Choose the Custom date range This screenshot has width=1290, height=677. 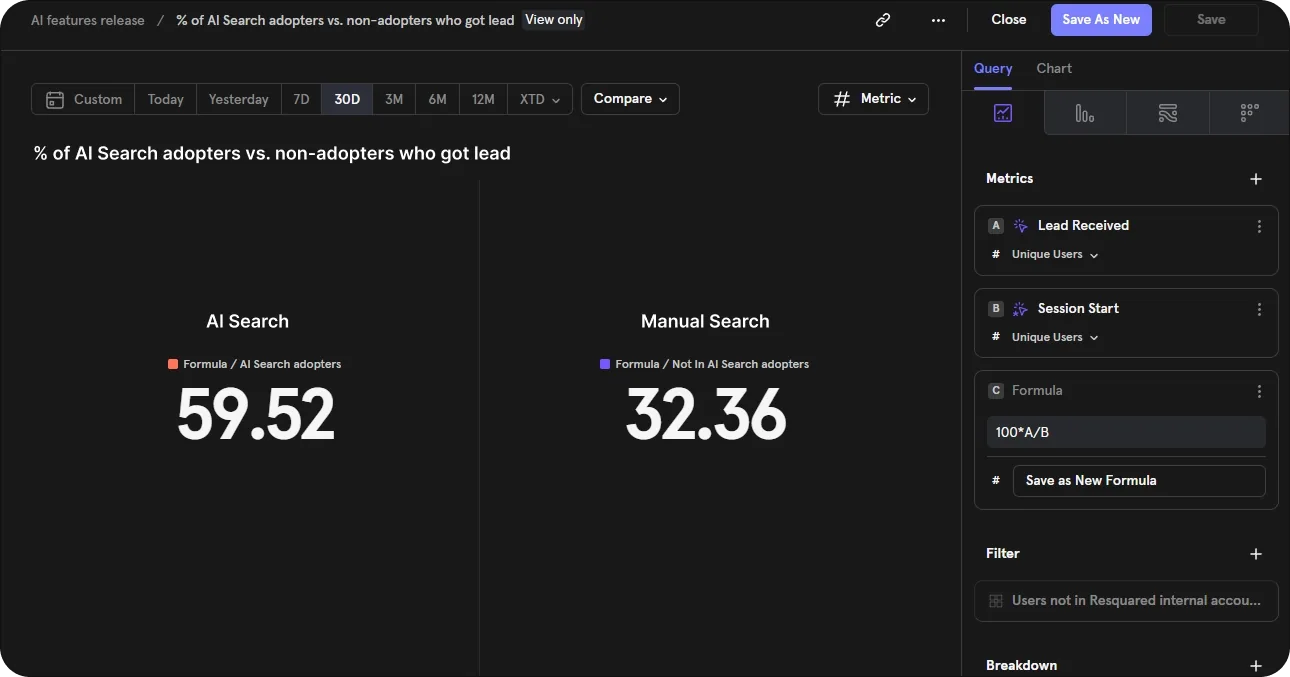click(83, 99)
